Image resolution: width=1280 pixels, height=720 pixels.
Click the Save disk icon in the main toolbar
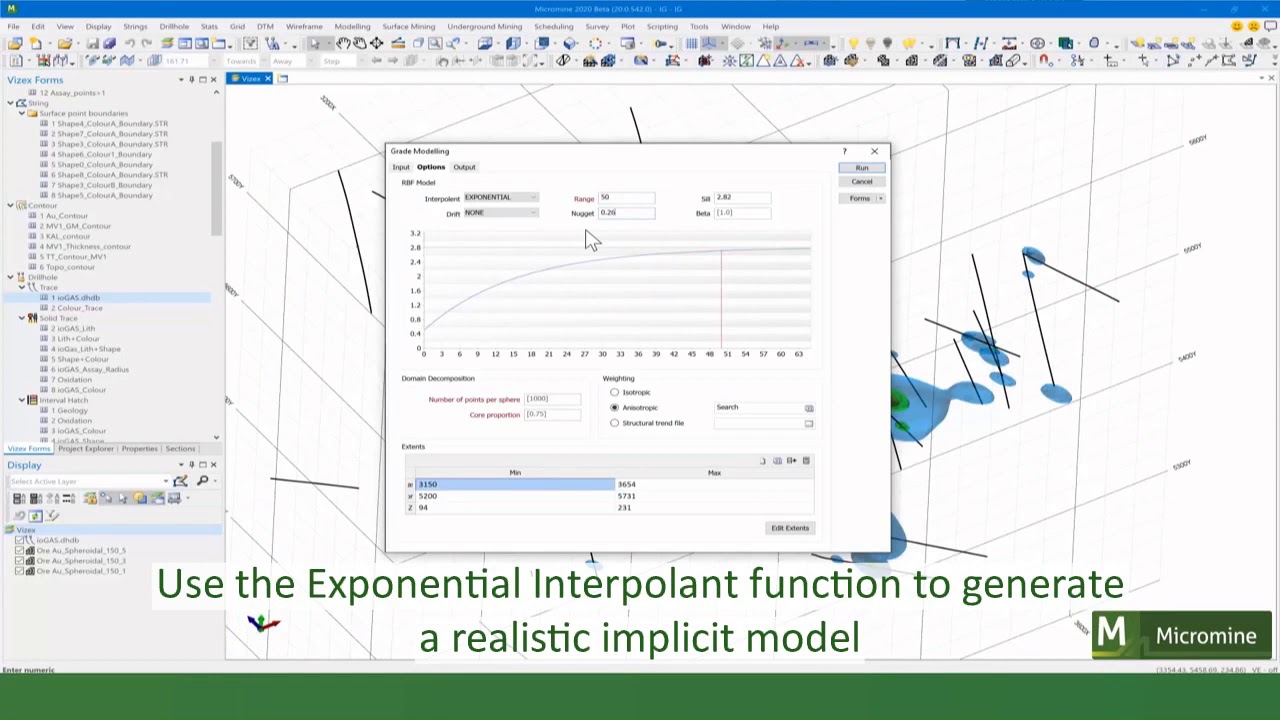[93, 44]
